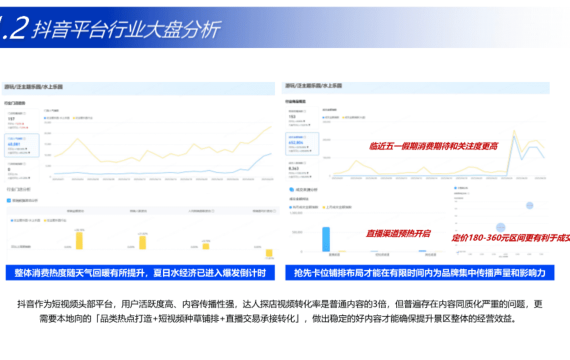Screen dimensions: 570x360
Task: Toggle the yellow legend above the left bar chart
Action: 45,220
